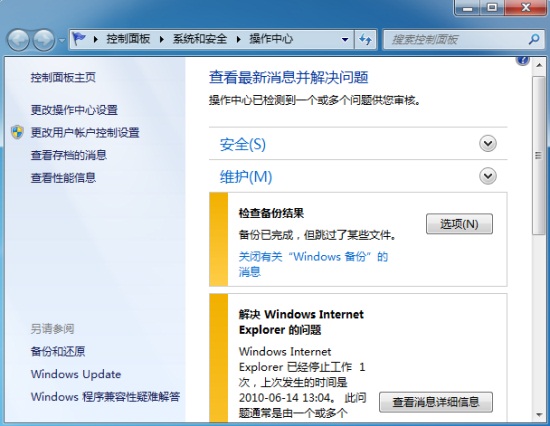Close the Action Center window
Screen dimensions: 550x426
[525, 8]
